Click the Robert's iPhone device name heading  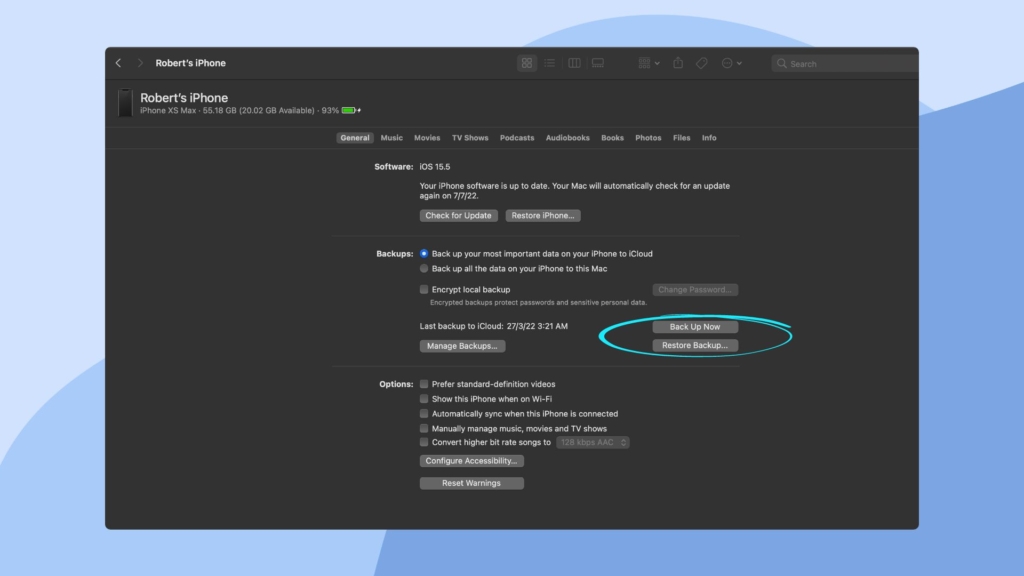(184, 97)
